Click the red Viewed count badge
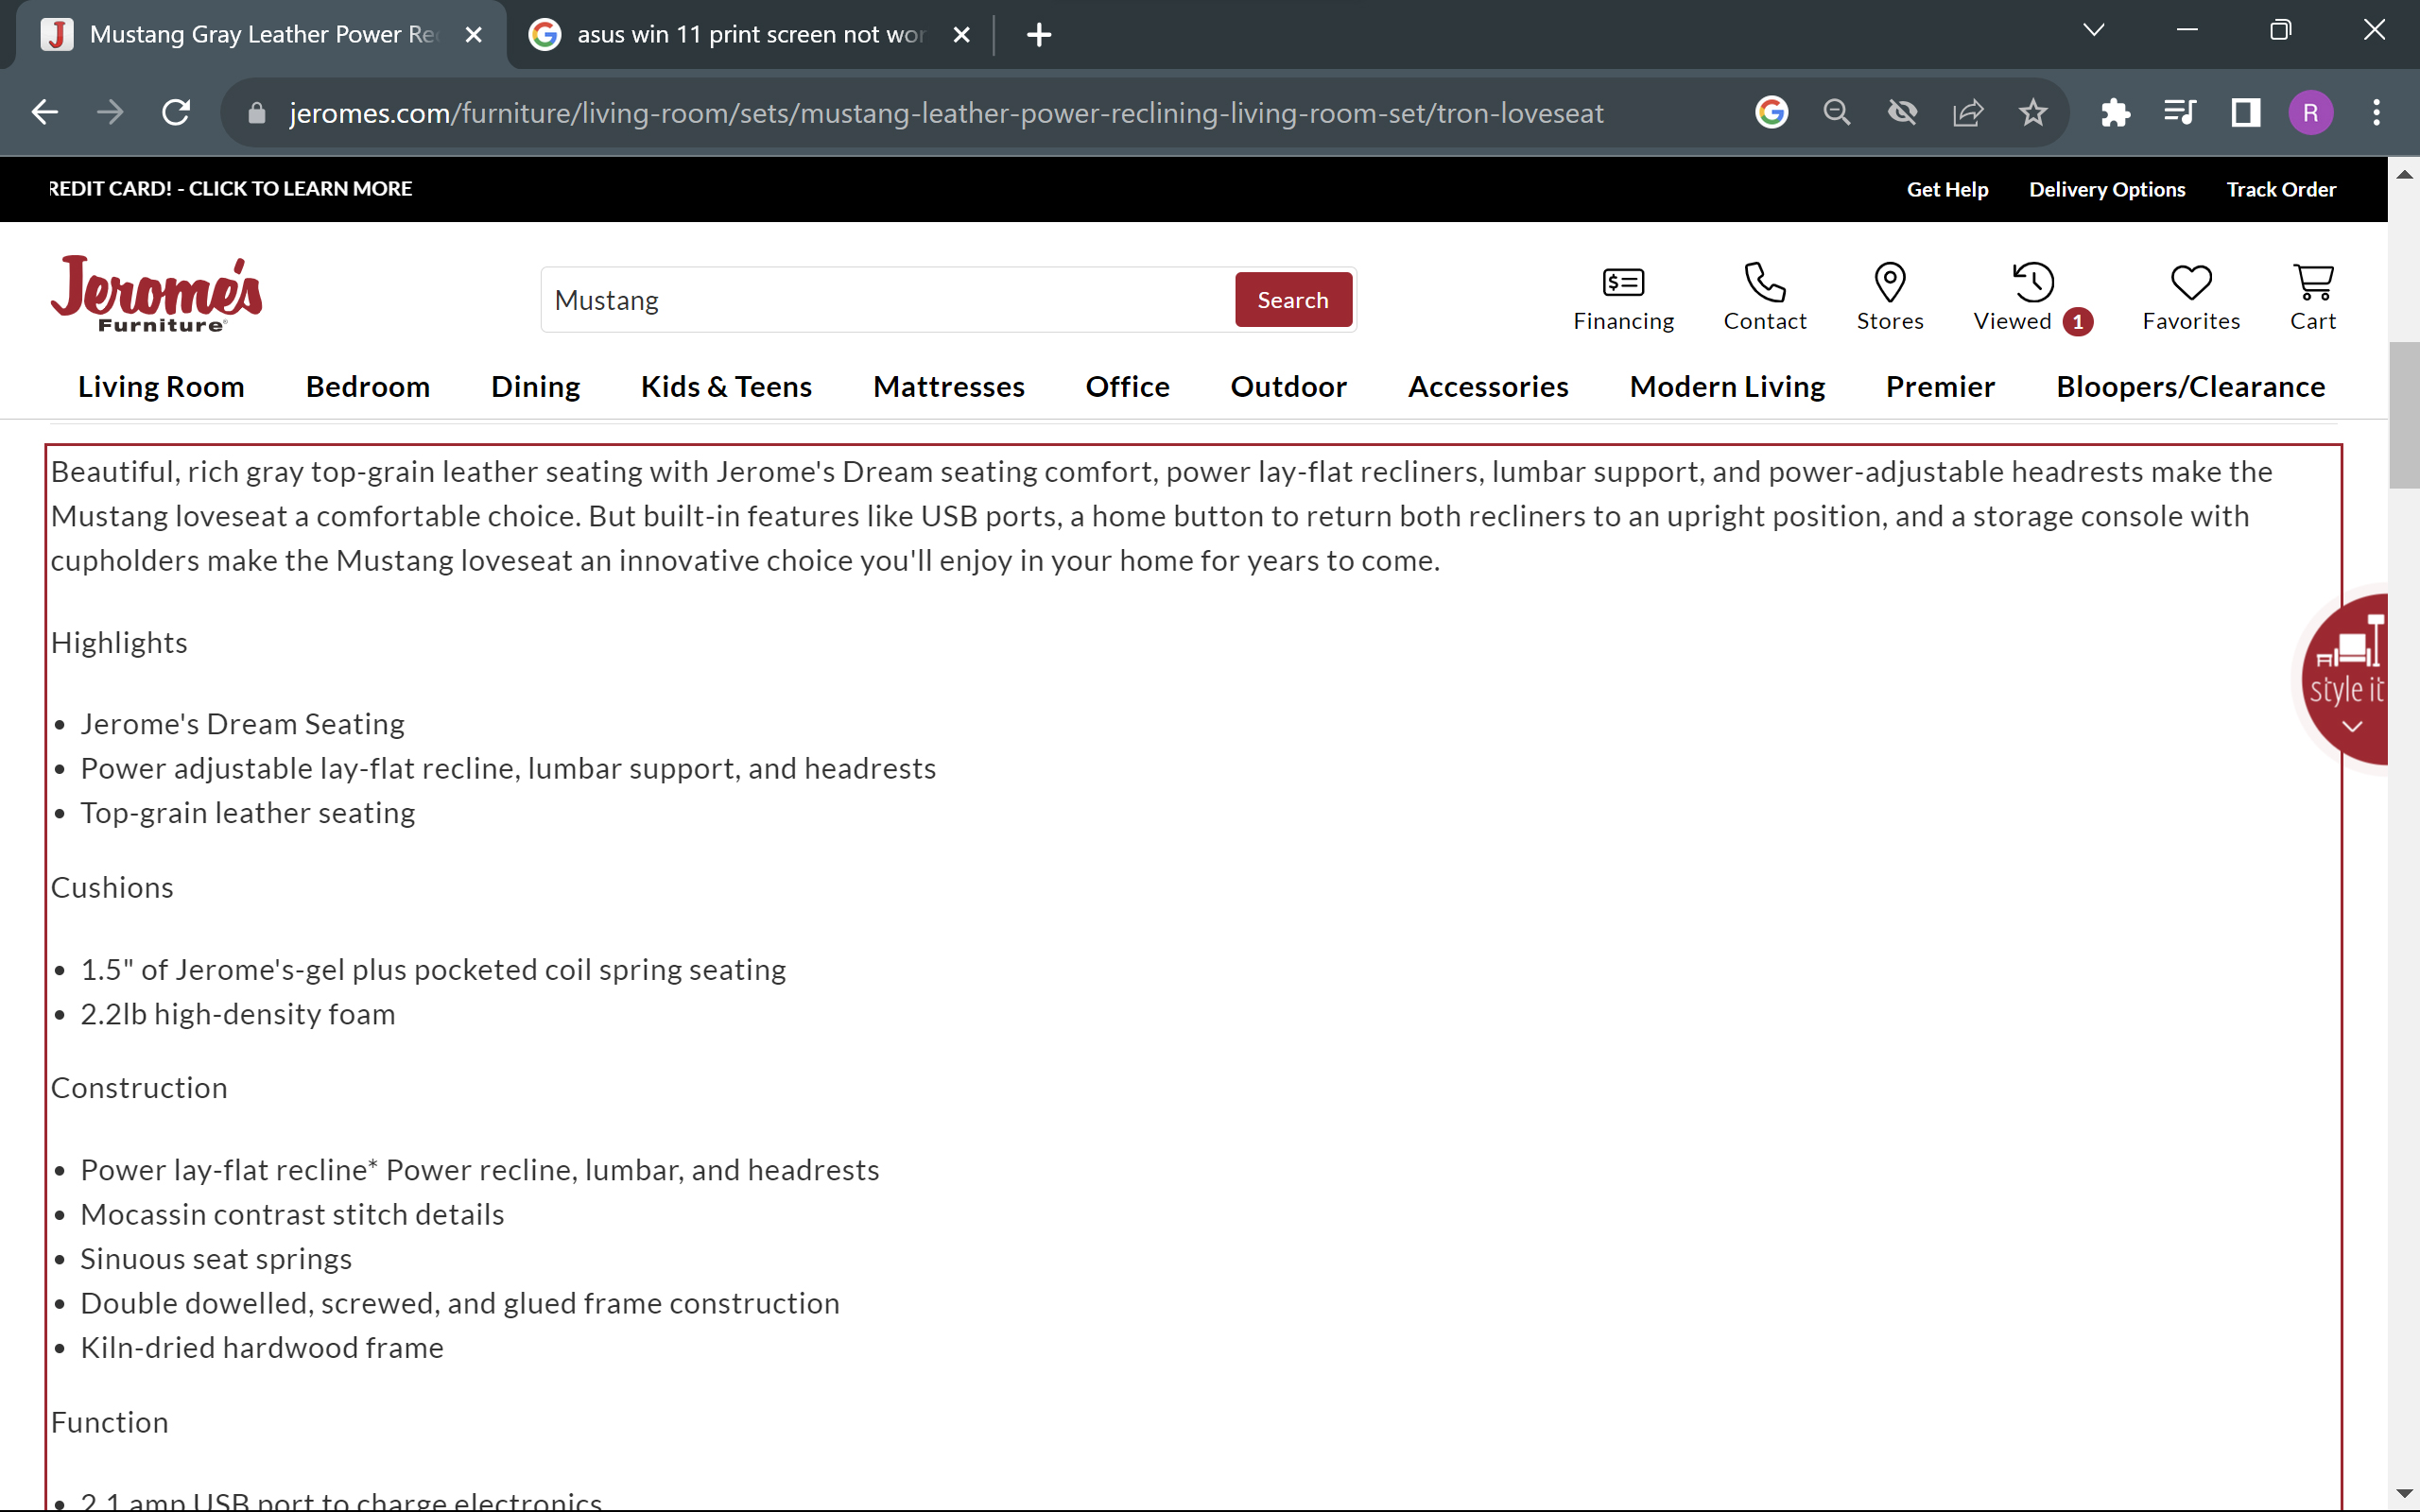This screenshot has height=1512, width=2420. point(2078,322)
